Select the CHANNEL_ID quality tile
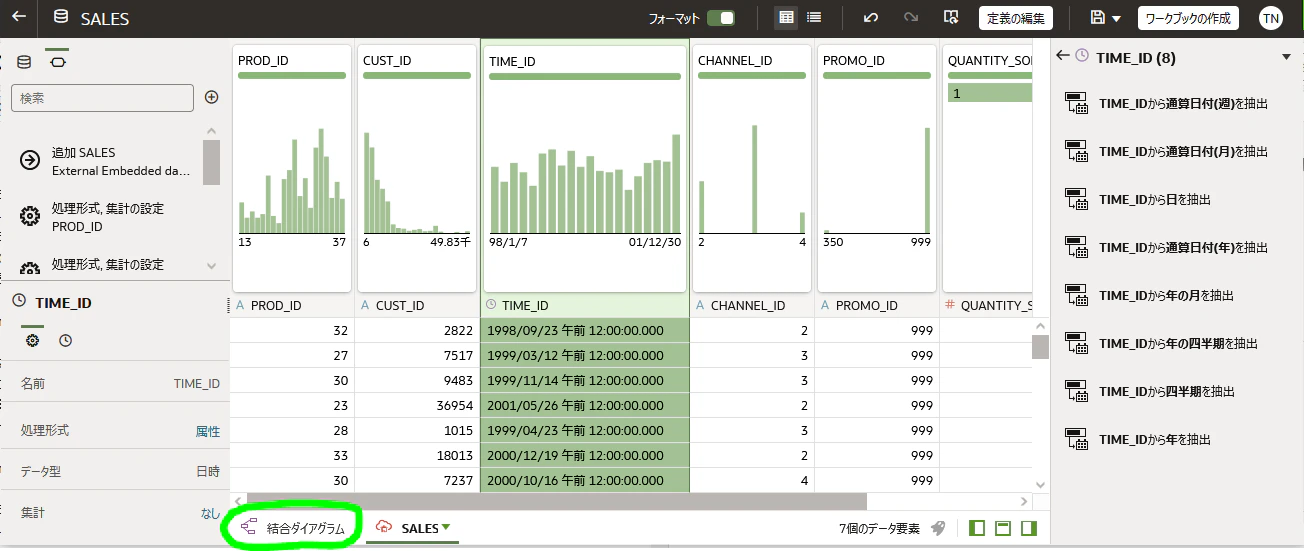 coord(752,167)
